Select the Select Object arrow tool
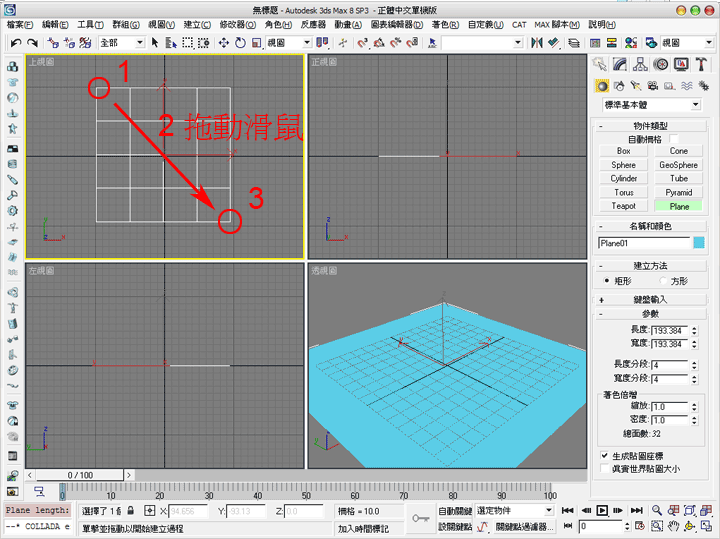This screenshot has width=720, height=539. pos(155,43)
